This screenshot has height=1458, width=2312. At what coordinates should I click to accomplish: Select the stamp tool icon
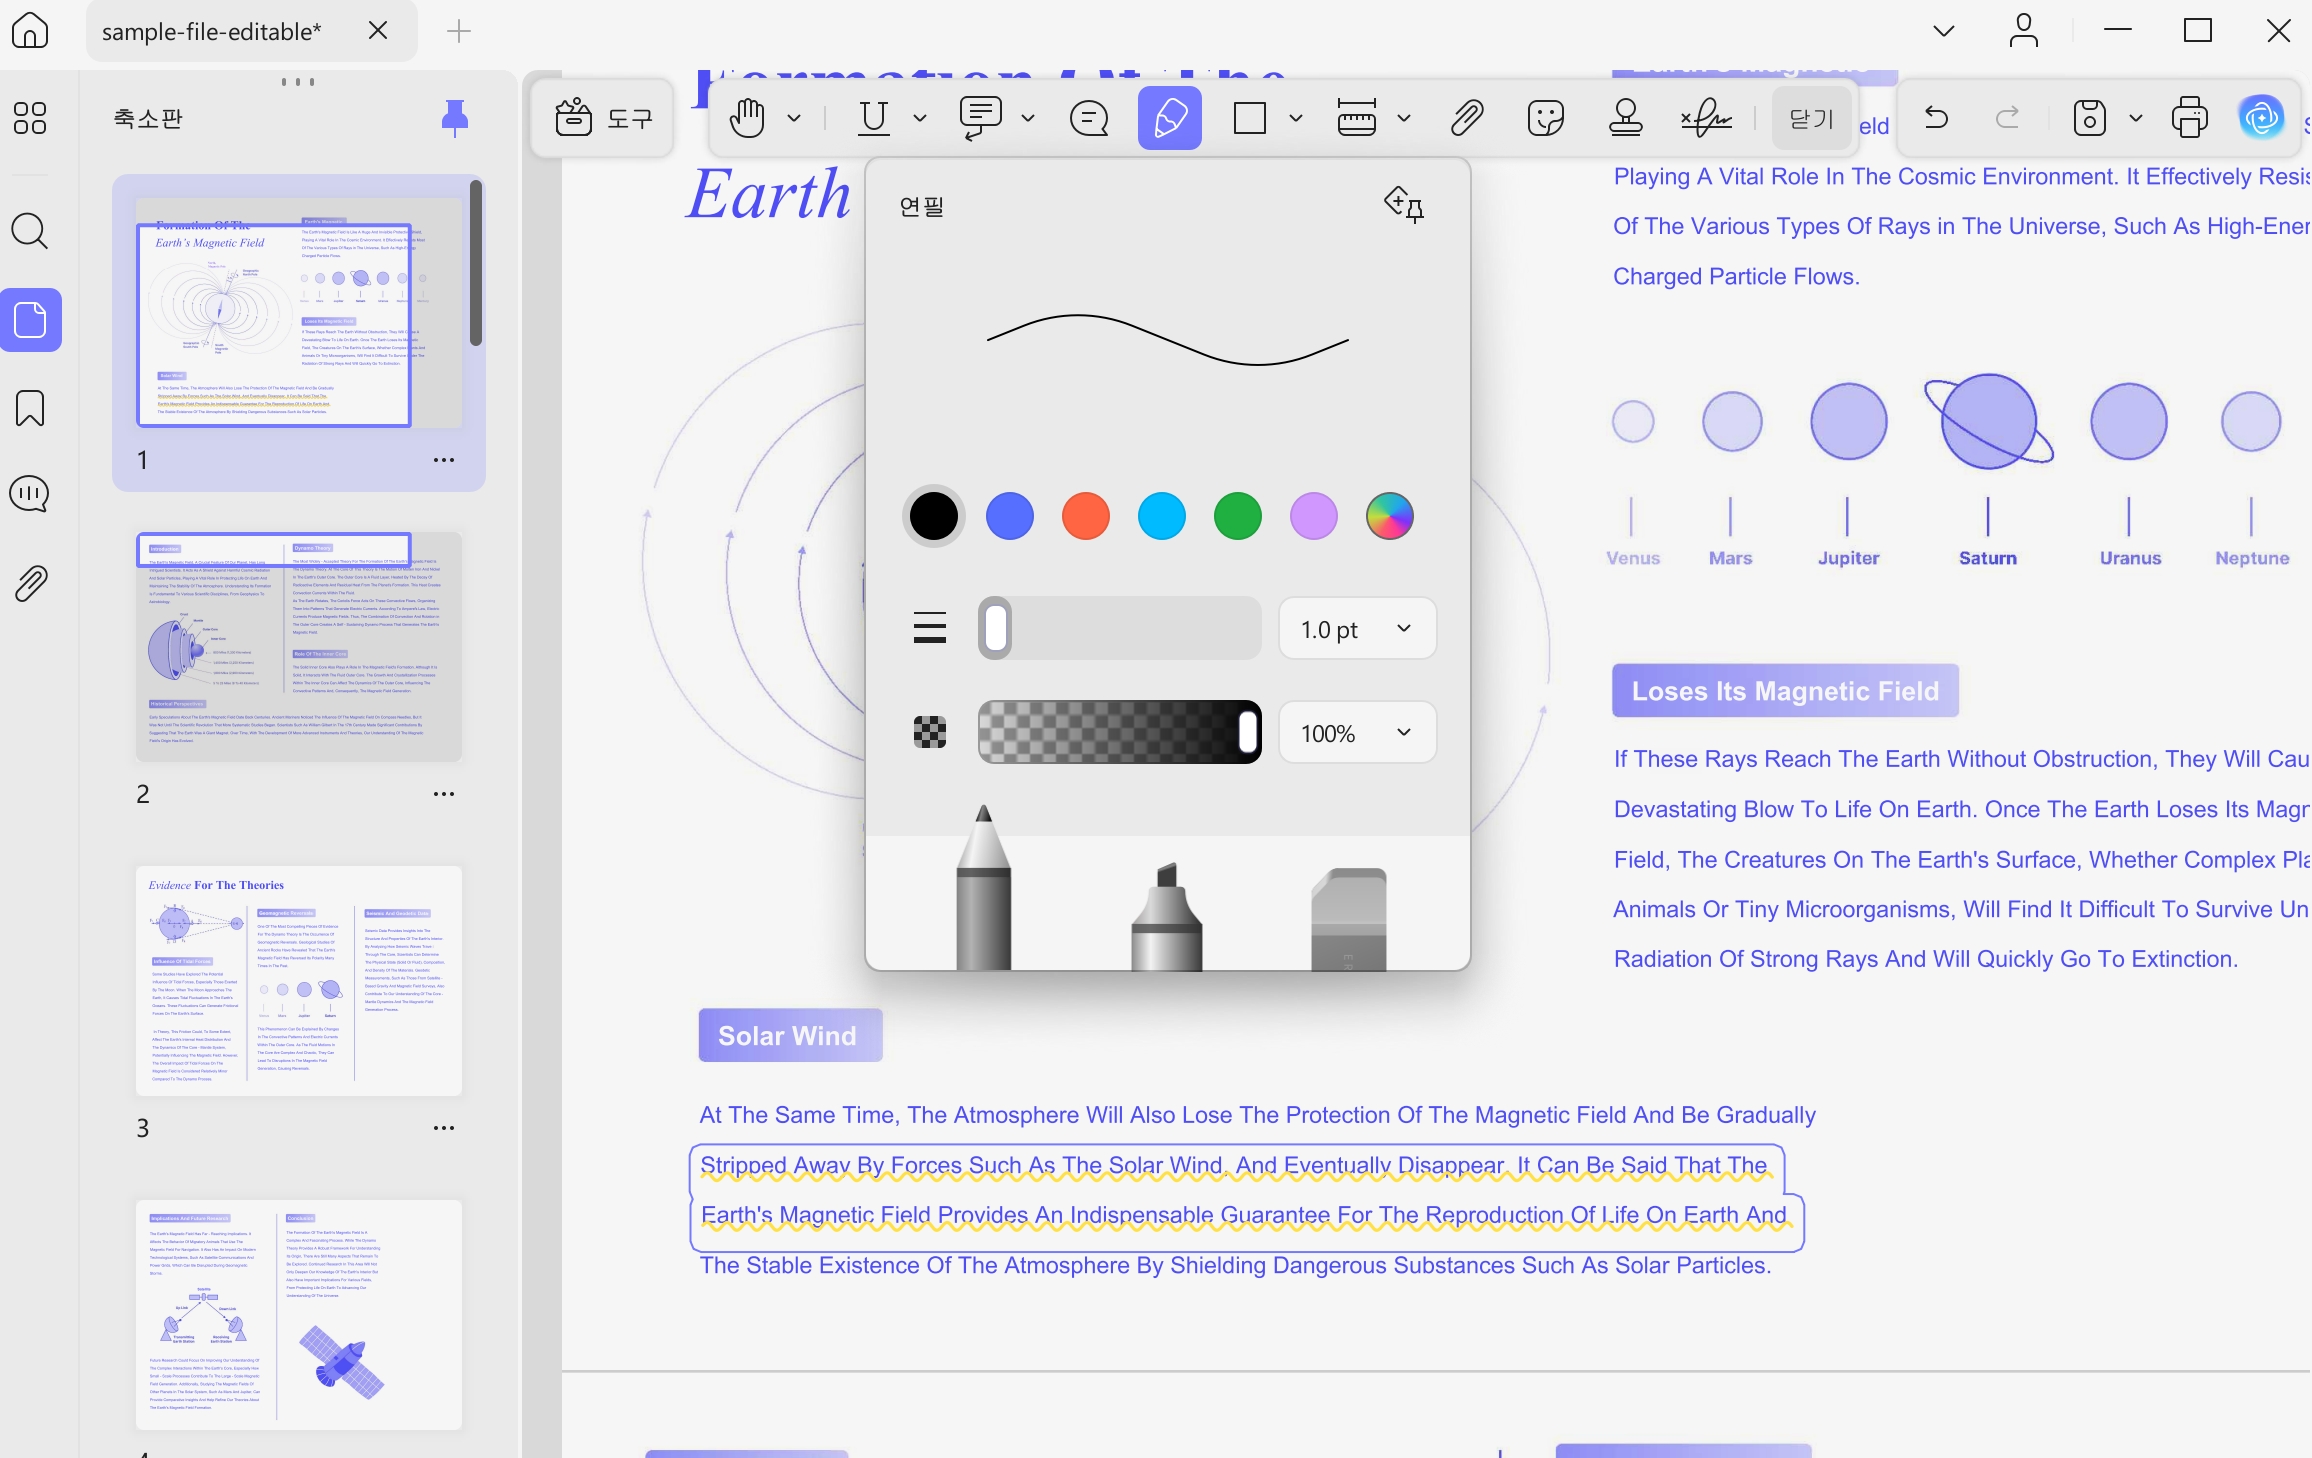pos(1625,118)
